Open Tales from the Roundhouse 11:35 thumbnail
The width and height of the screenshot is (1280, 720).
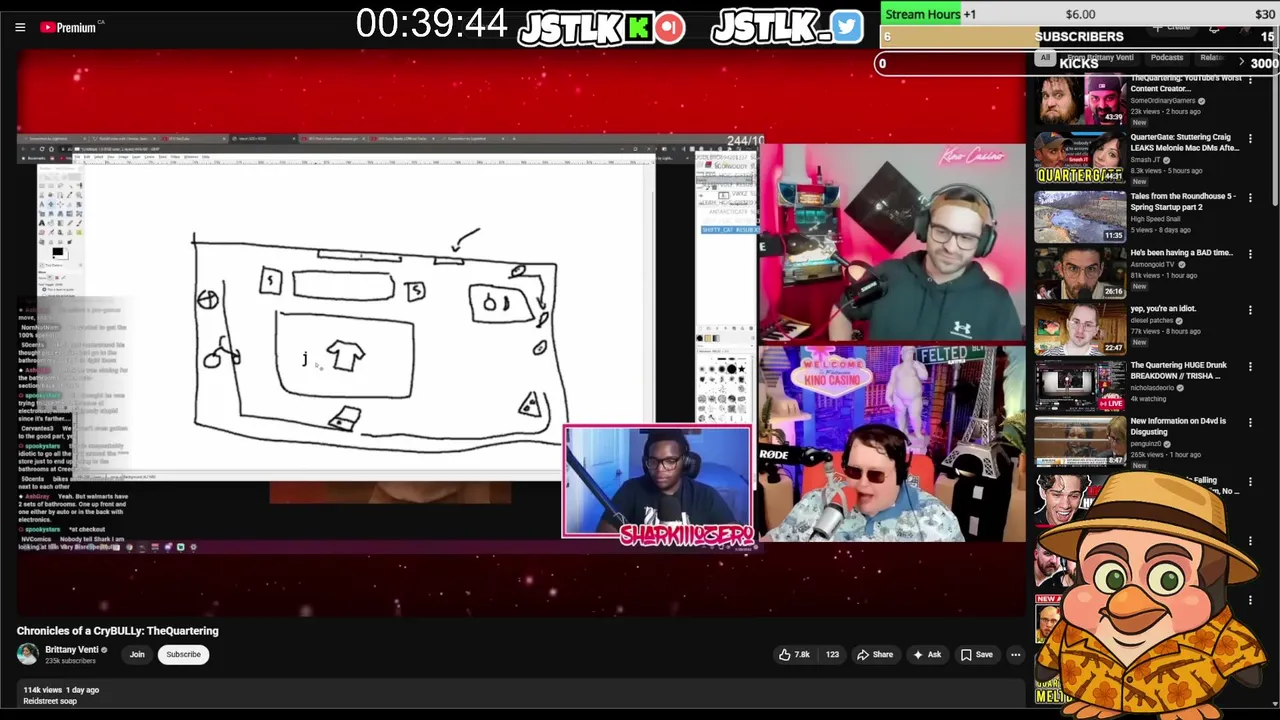tap(1079, 215)
